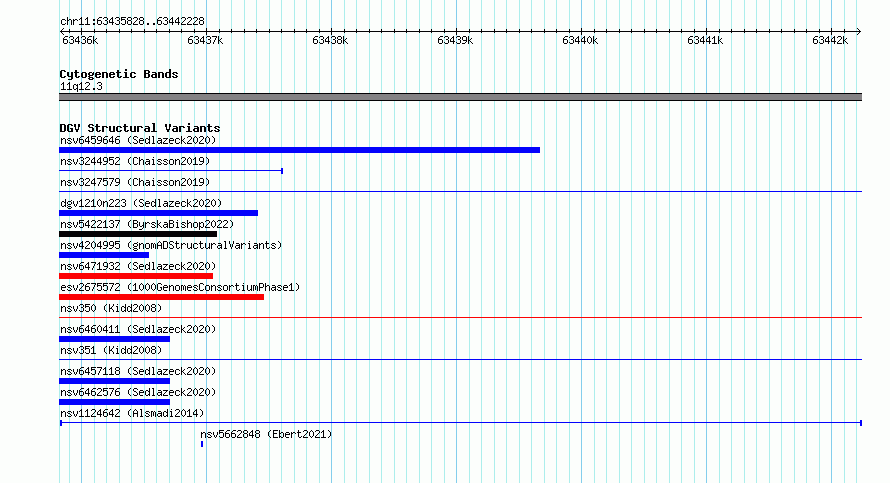Click the nsv1124642 (Alsmadi2014) label
The width and height of the screenshot is (890, 483).
[132, 413]
